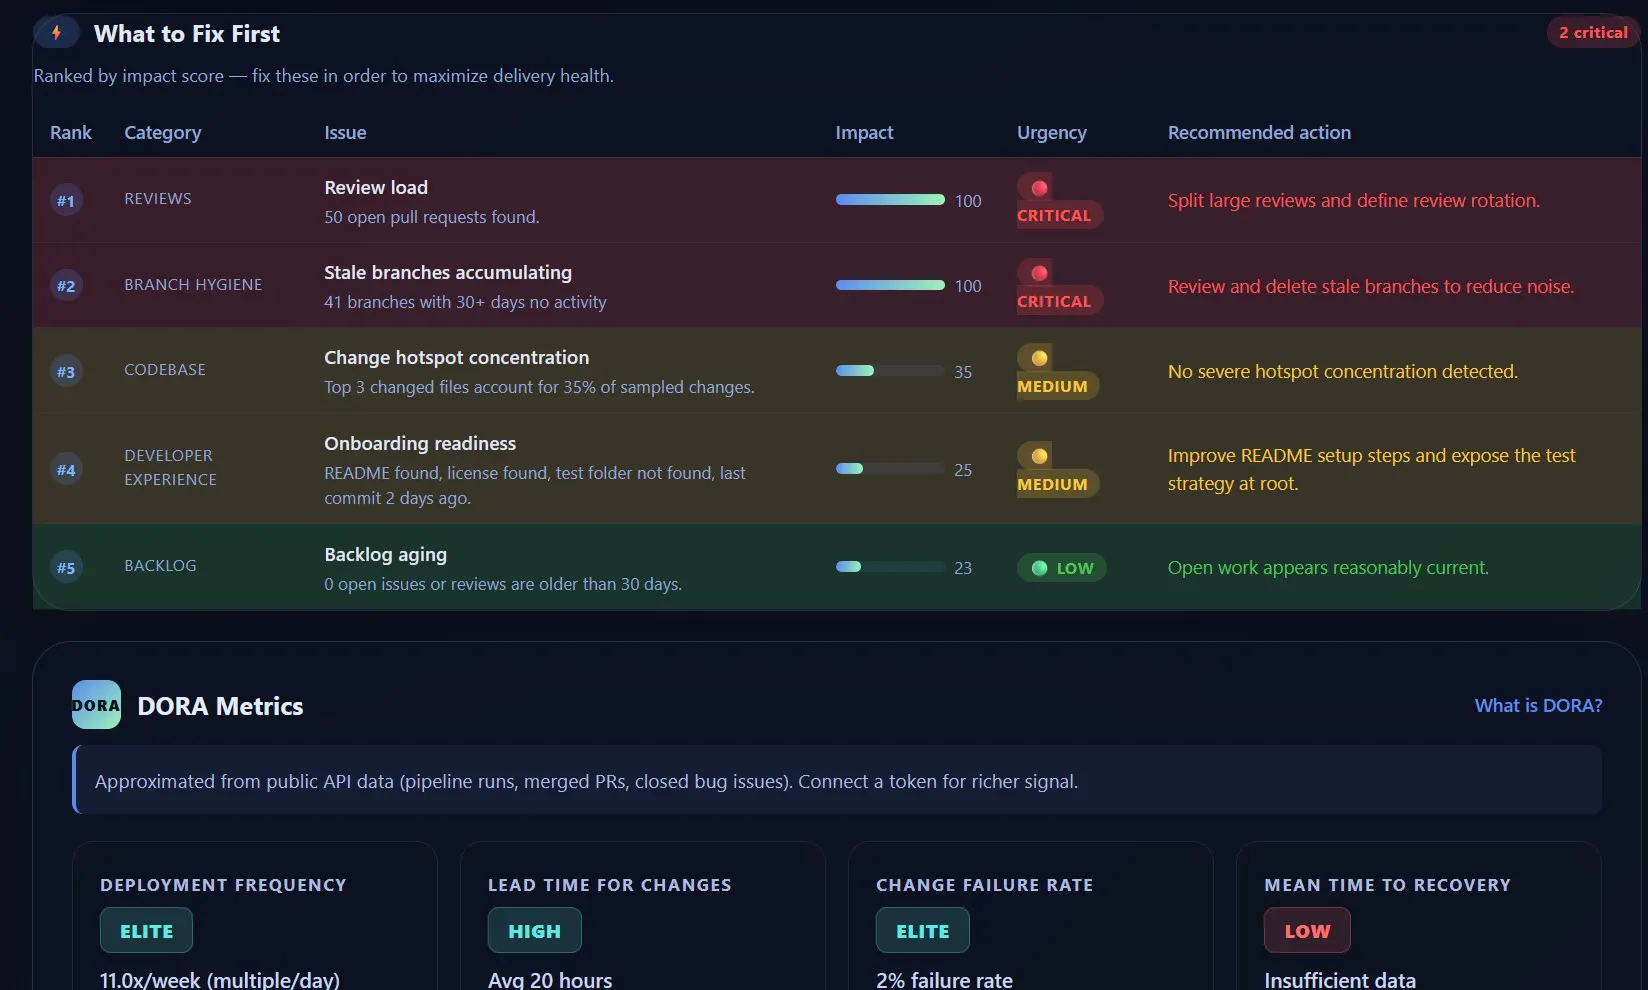Screen dimensions: 1648x990
Task: Click 'No severe hotspot concentration detected.'
Action: pos(1343,371)
